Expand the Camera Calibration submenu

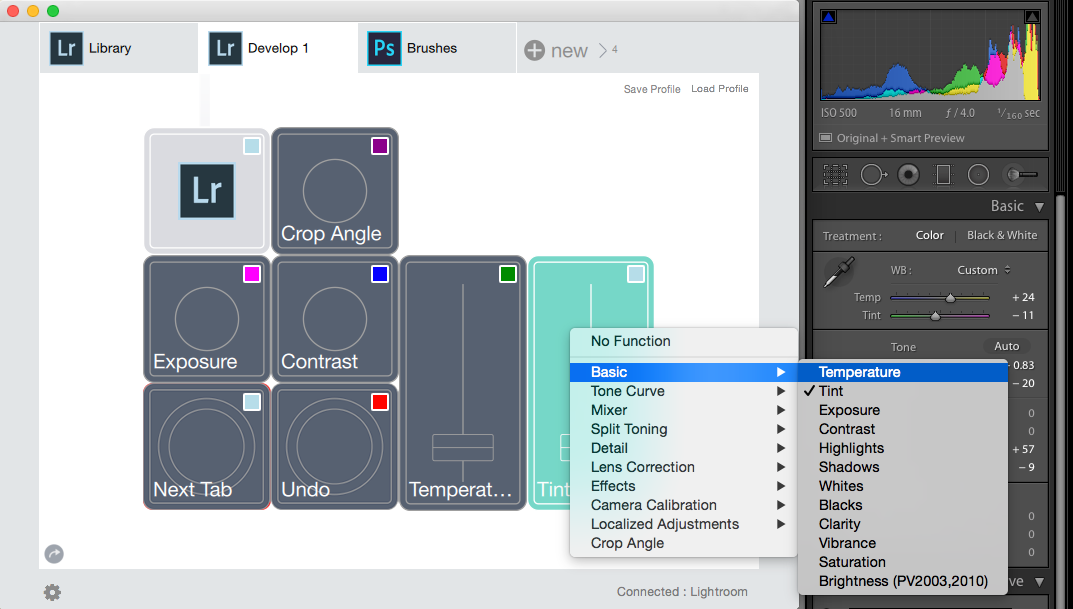pos(684,505)
